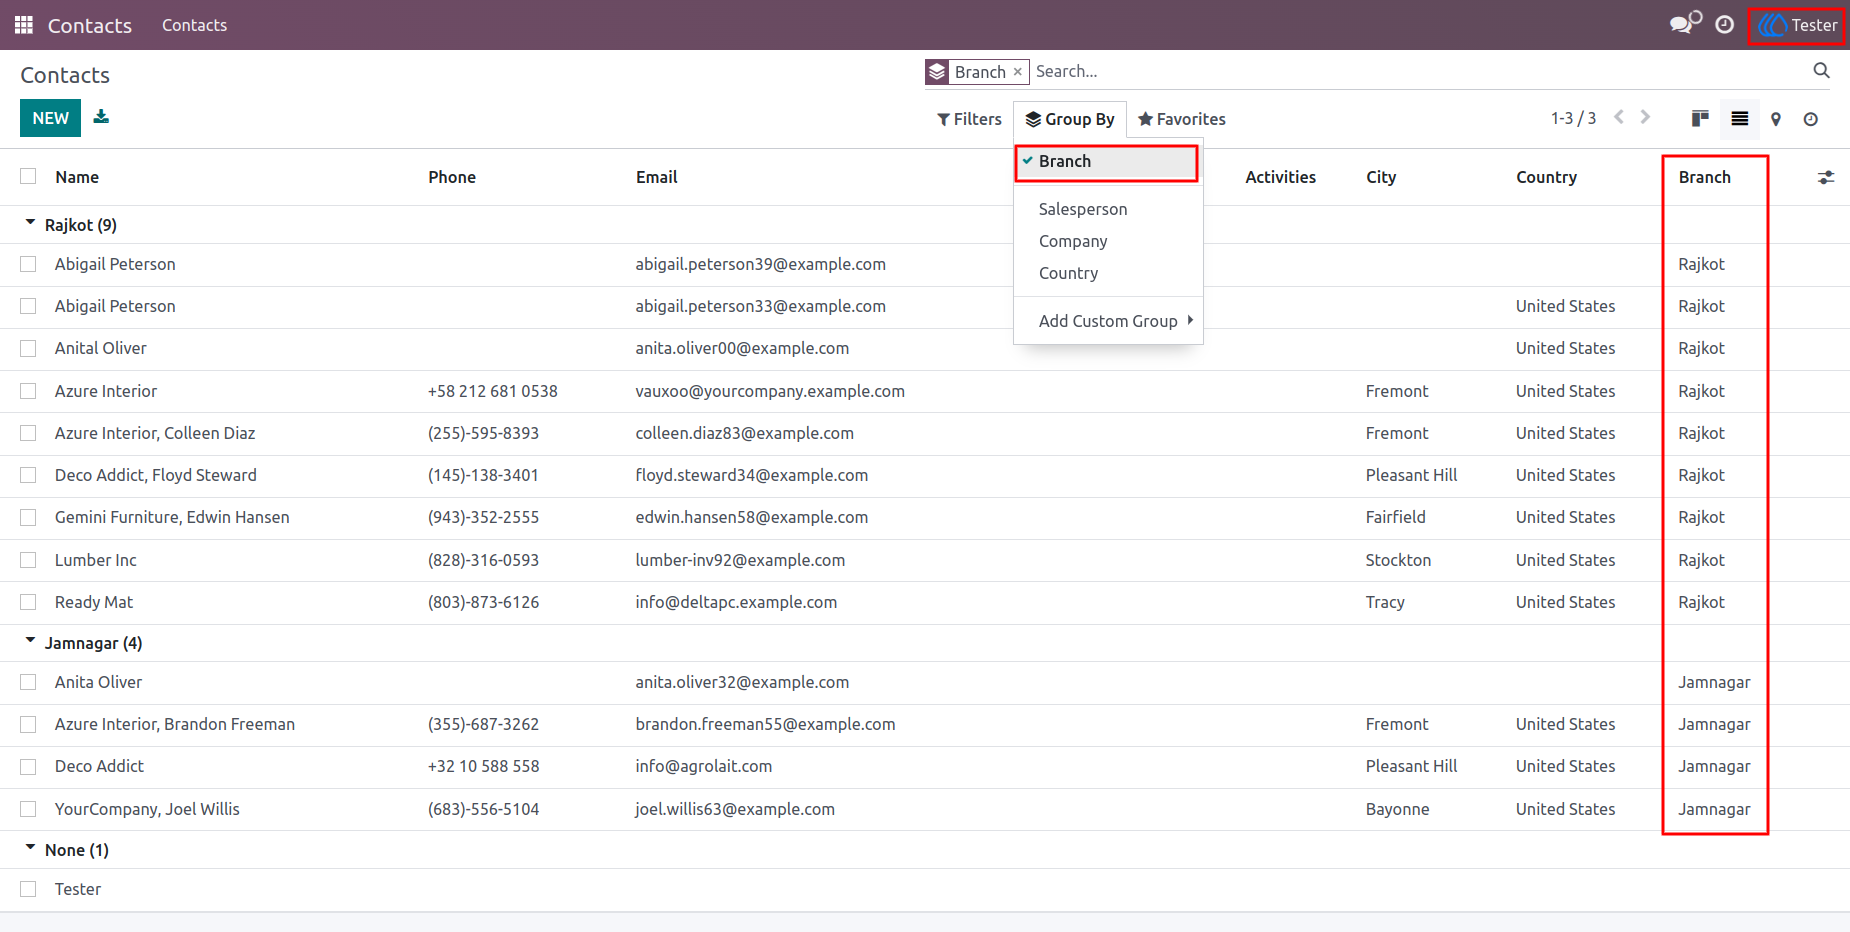1850x932 pixels.
Task: Open the apps grid menu icon
Action: point(24,25)
